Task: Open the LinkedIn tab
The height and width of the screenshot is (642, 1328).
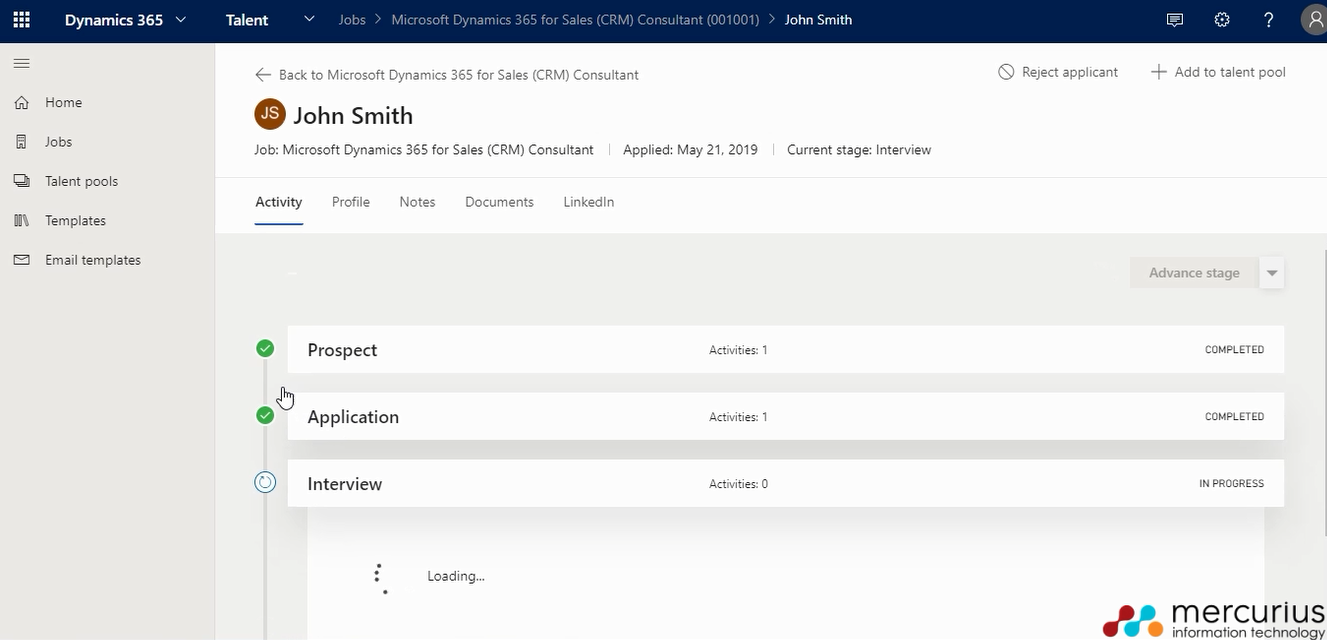Action: pyautogui.click(x=588, y=202)
